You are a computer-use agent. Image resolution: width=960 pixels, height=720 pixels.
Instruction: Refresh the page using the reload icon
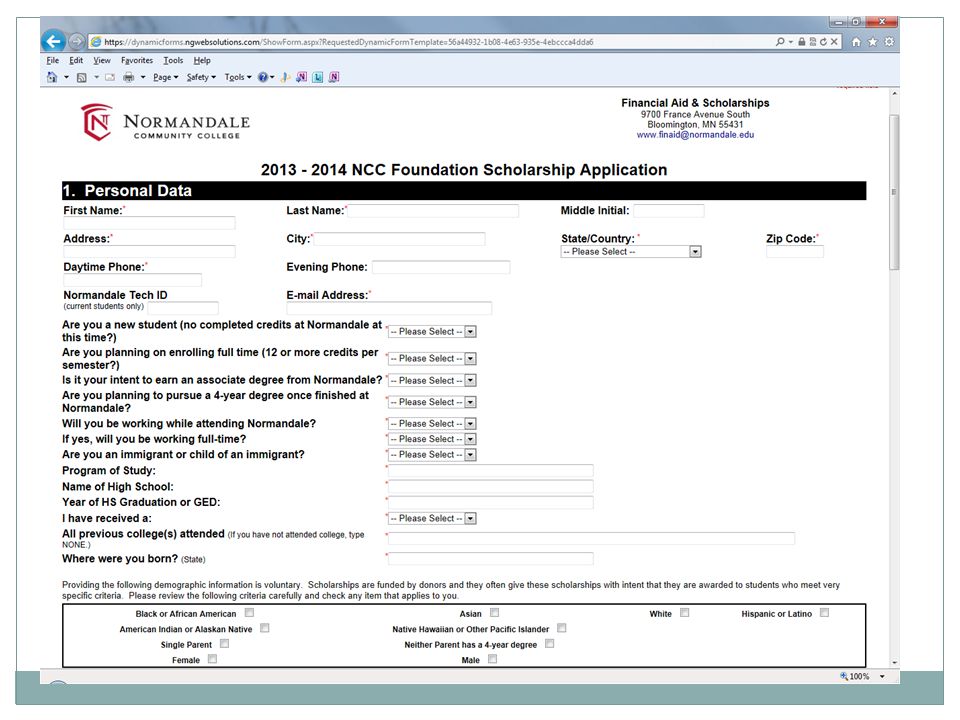coord(823,42)
